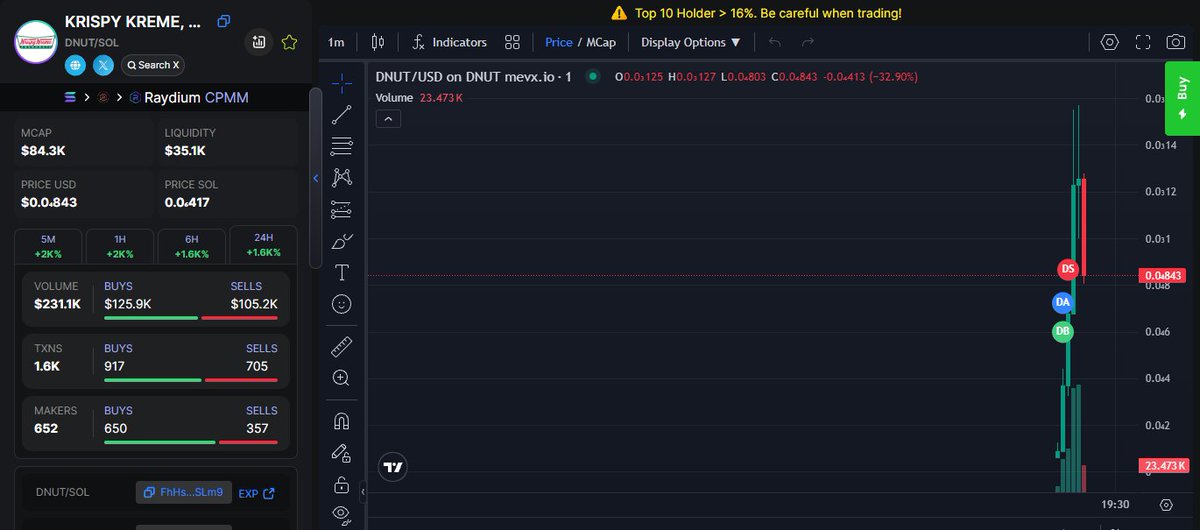
Task: Expand the Display Options dropdown
Action: coord(691,42)
